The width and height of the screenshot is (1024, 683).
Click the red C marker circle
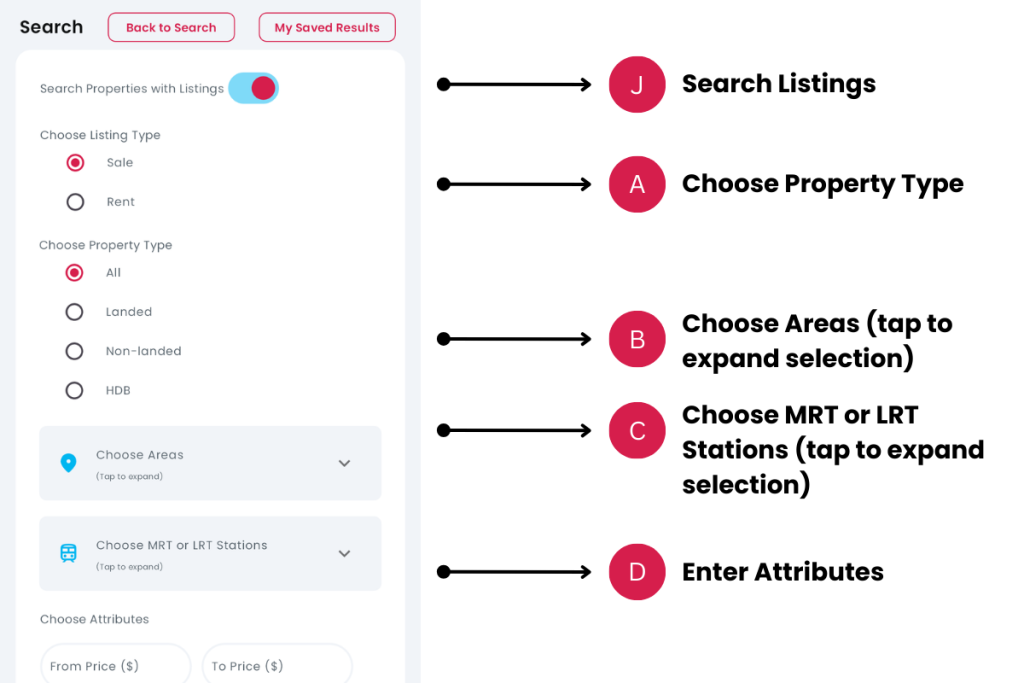637,431
